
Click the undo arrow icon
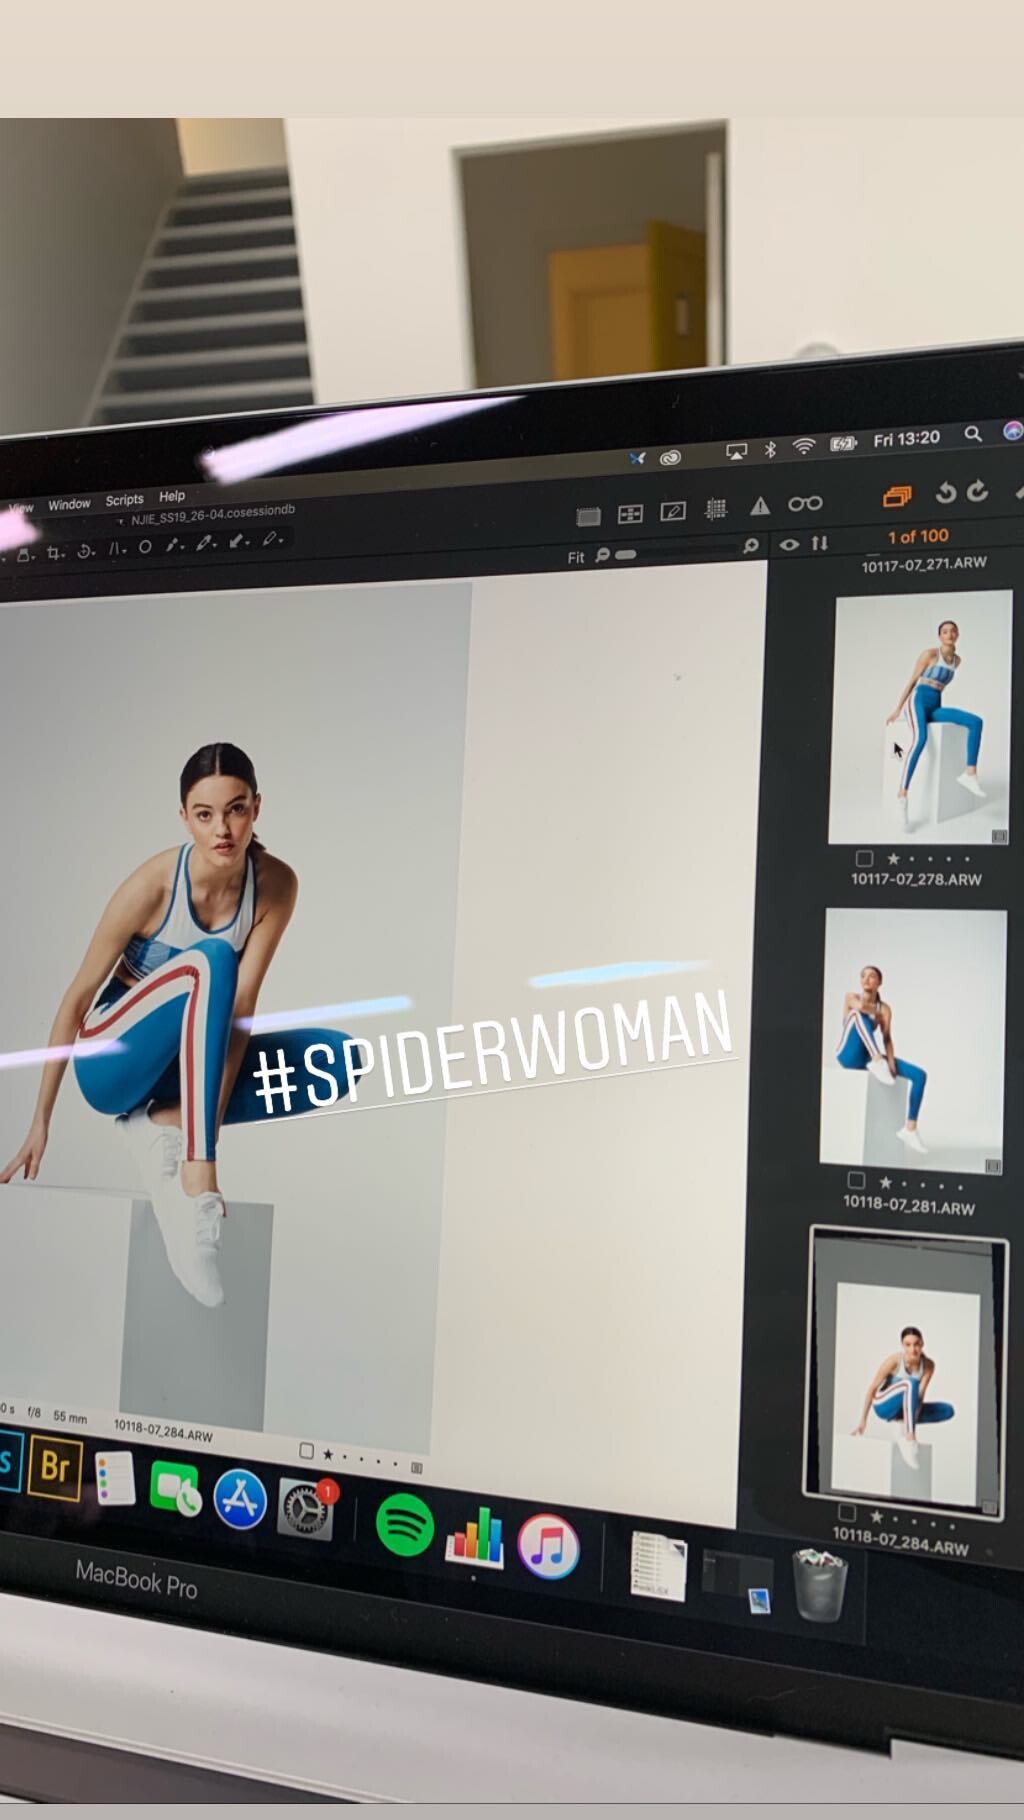(945, 492)
